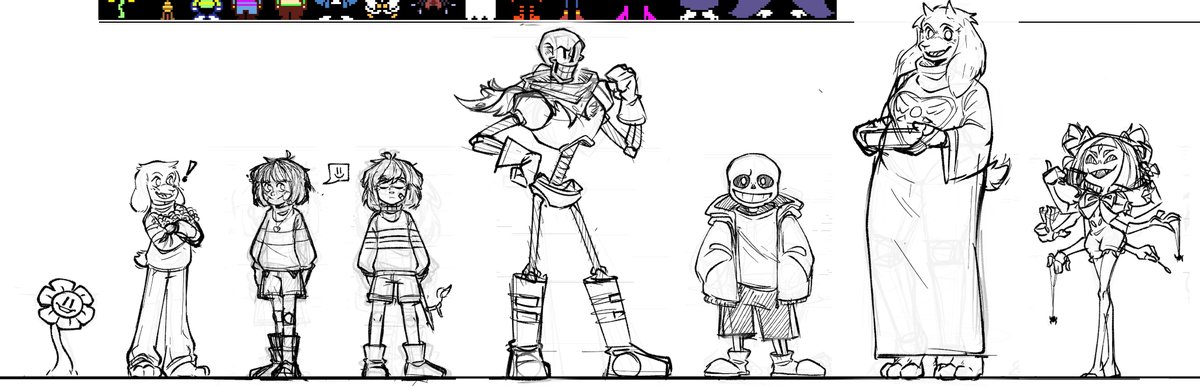The width and height of the screenshot is (1200, 386).
Task: Select the smiling child in striped sweater
Action: tap(282, 264)
